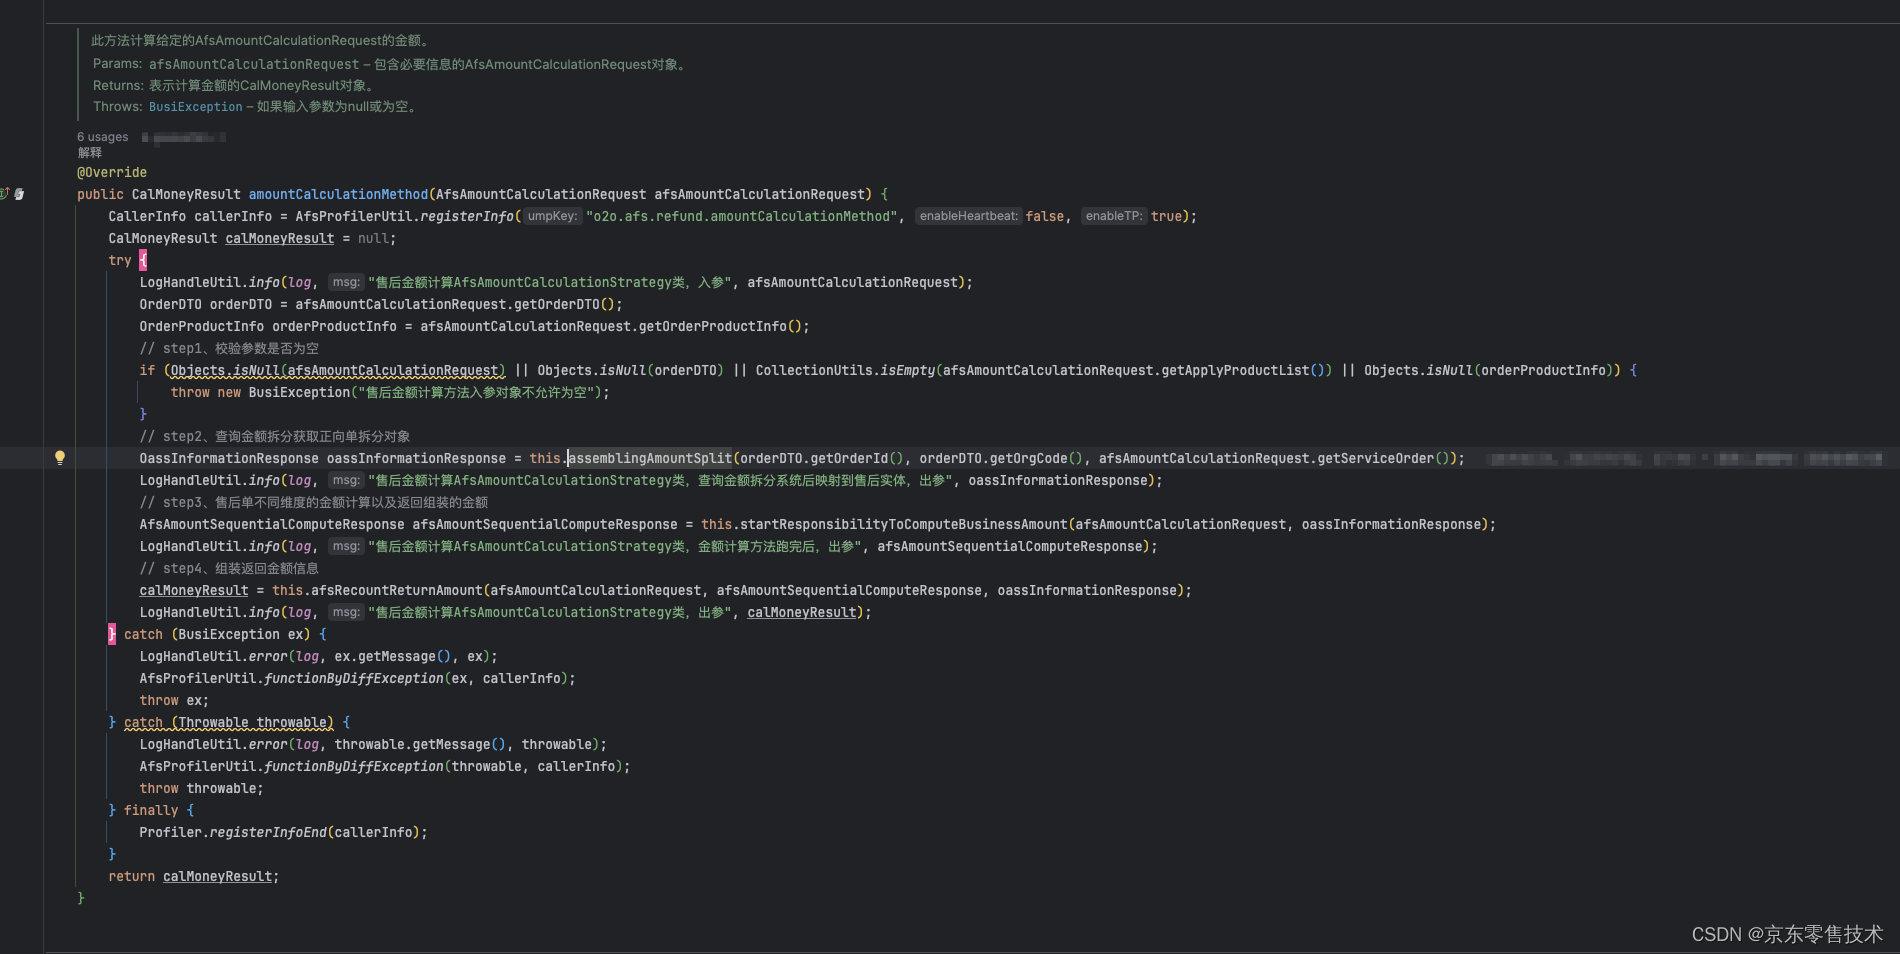Screen dimensions: 1900x954
Task: Click functionByDiffException(throwable, callerInfo) call
Action: click(446, 766)
